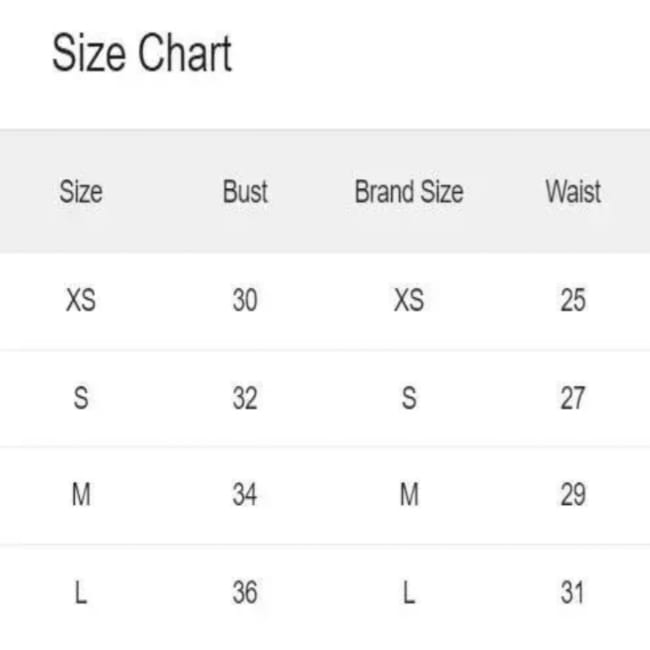This screenshot has width=650, height=650.
Task: Select the Size column header
Action: coord(81,191)
